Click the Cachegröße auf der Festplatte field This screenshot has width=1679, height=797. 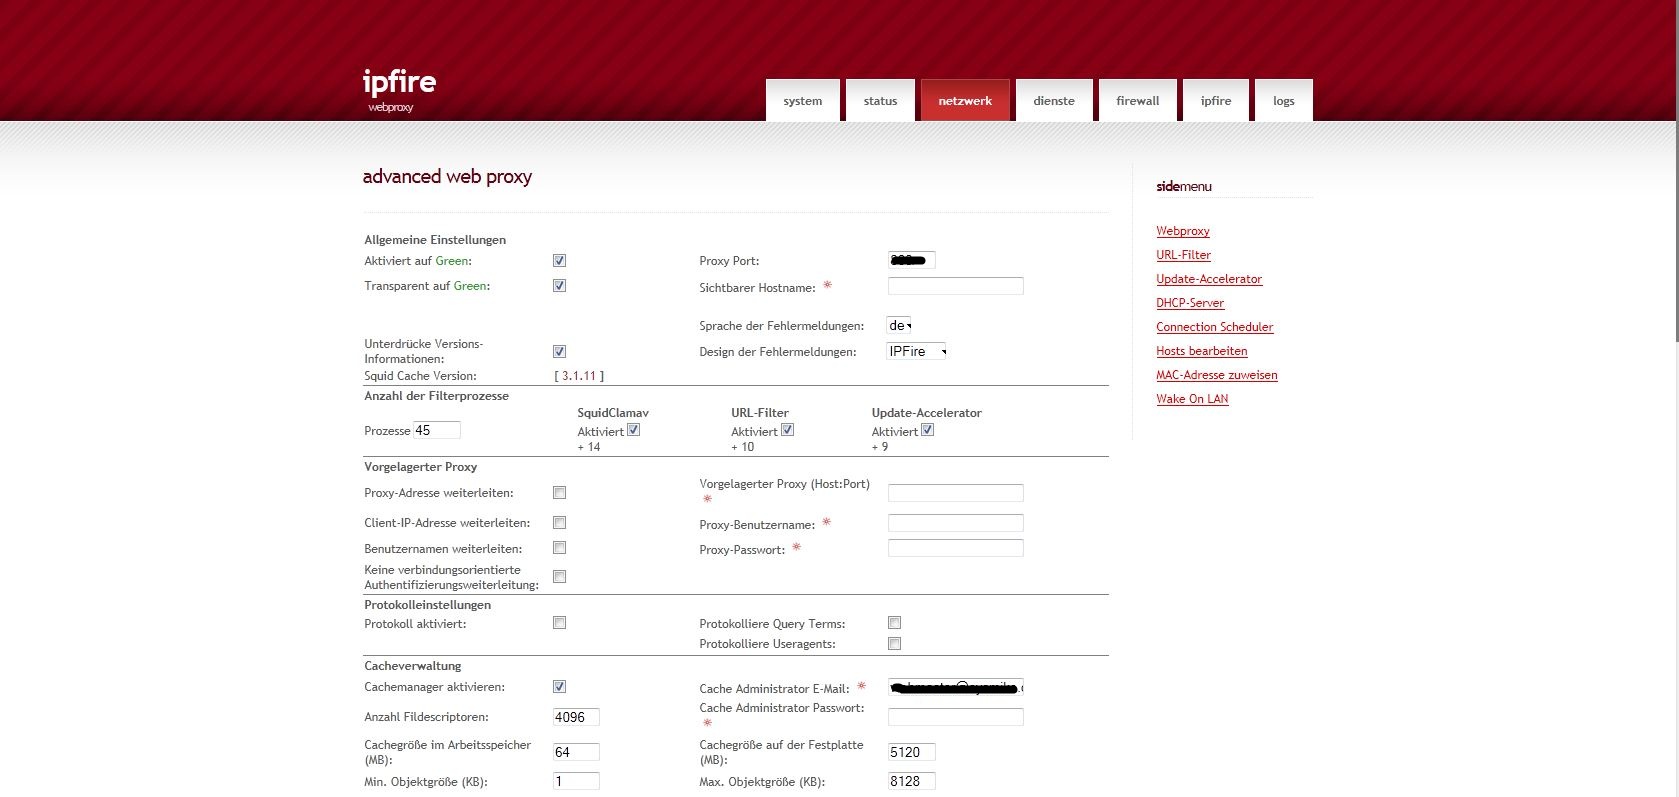click(911, 752)
